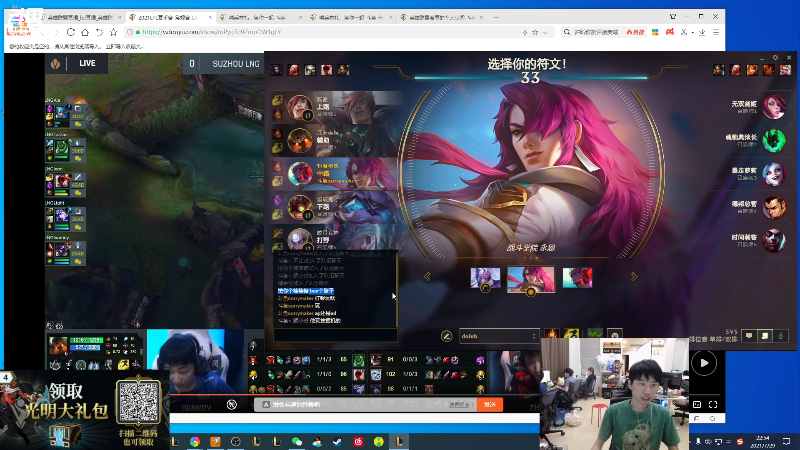
Task: Toggle the page-fullscreen icon in stream player
Action: point(697,405)
